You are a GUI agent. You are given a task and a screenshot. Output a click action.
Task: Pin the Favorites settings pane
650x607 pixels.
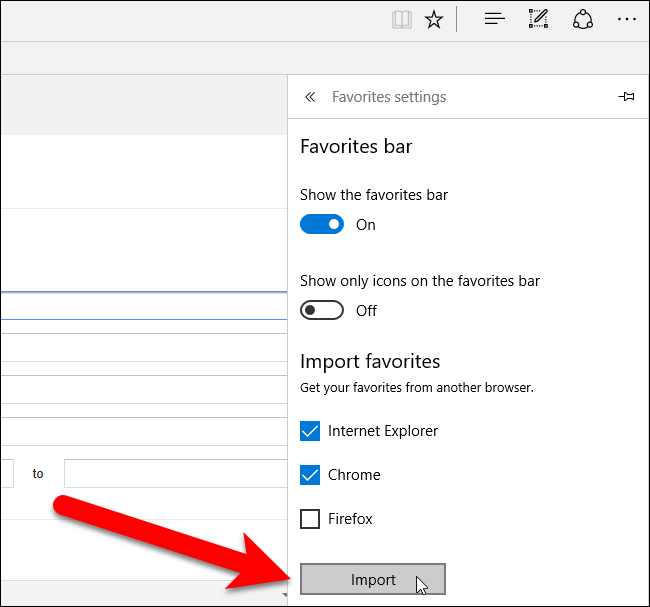pos(627,97)
